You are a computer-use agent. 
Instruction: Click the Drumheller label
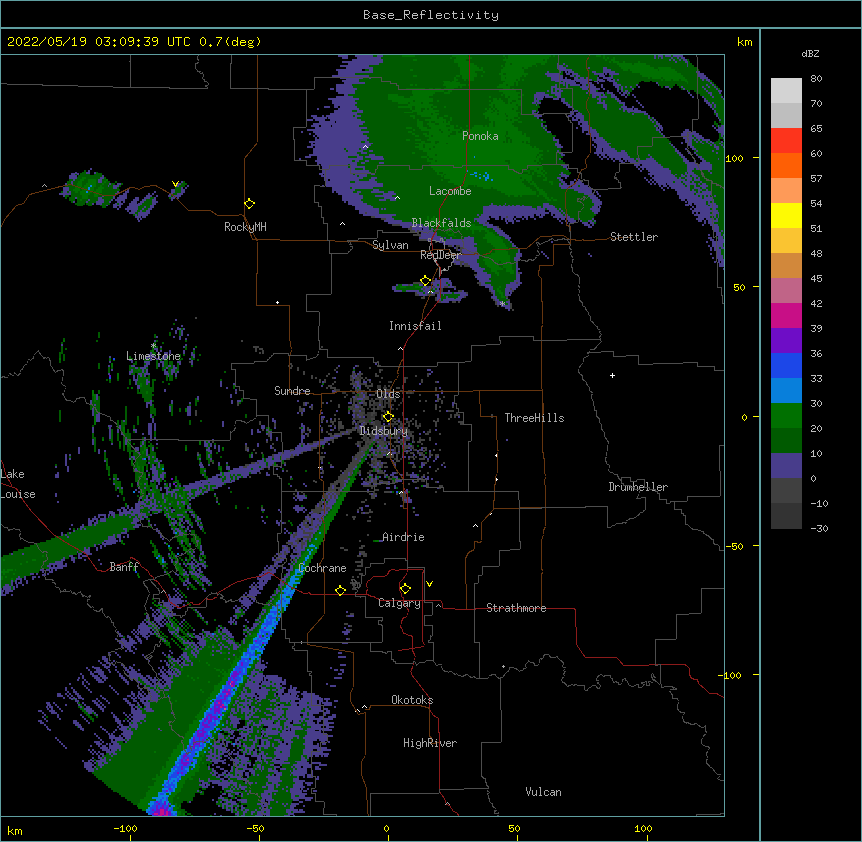point(638,487)
